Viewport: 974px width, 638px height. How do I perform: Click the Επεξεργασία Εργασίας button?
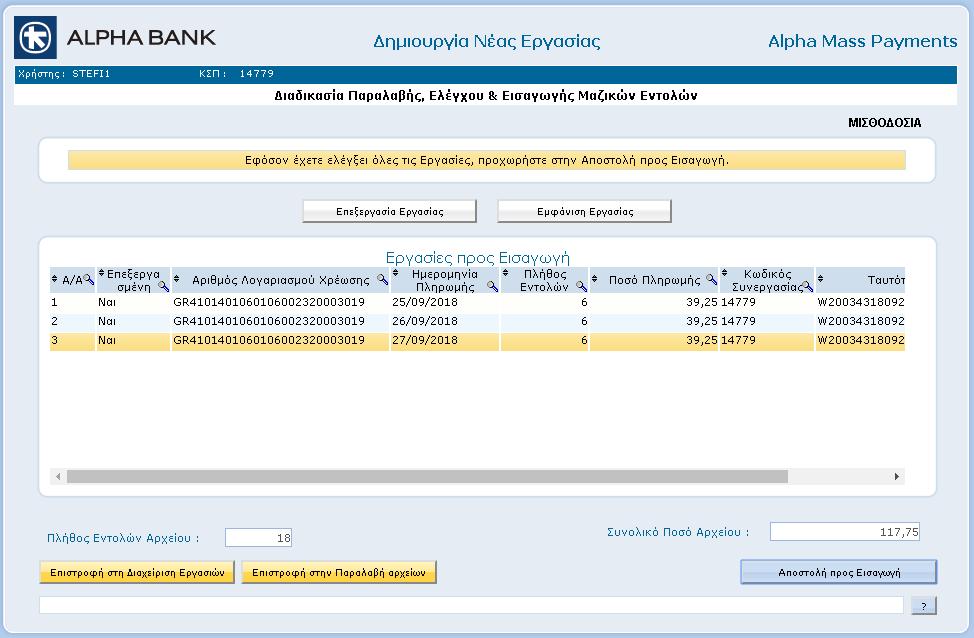(389, 211)
